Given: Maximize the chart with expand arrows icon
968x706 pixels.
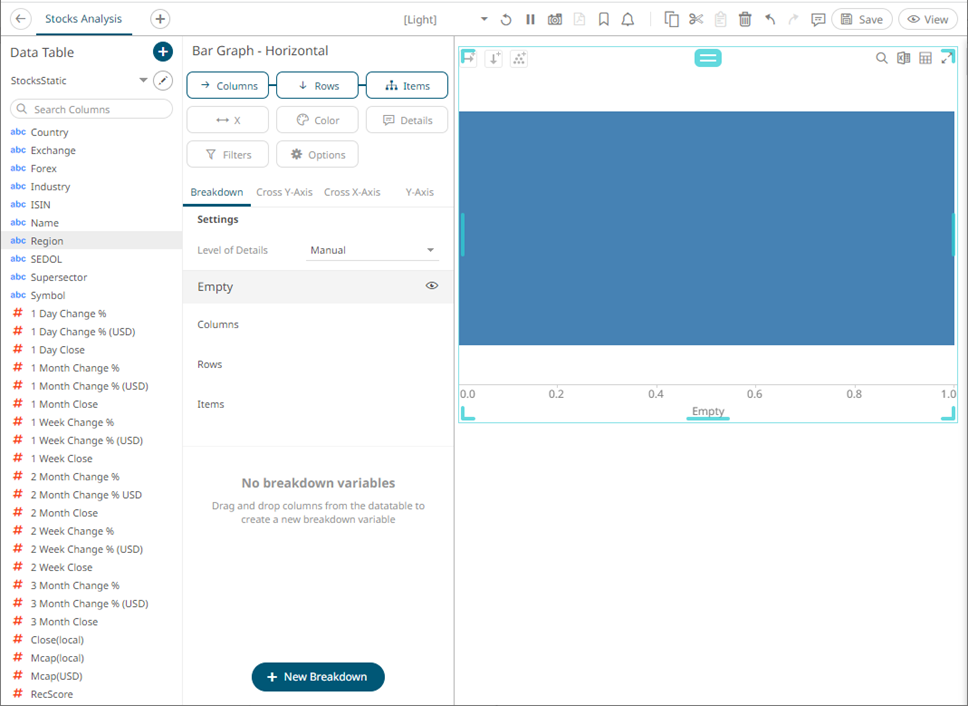Looking at the screenshot, I should 947,58.
